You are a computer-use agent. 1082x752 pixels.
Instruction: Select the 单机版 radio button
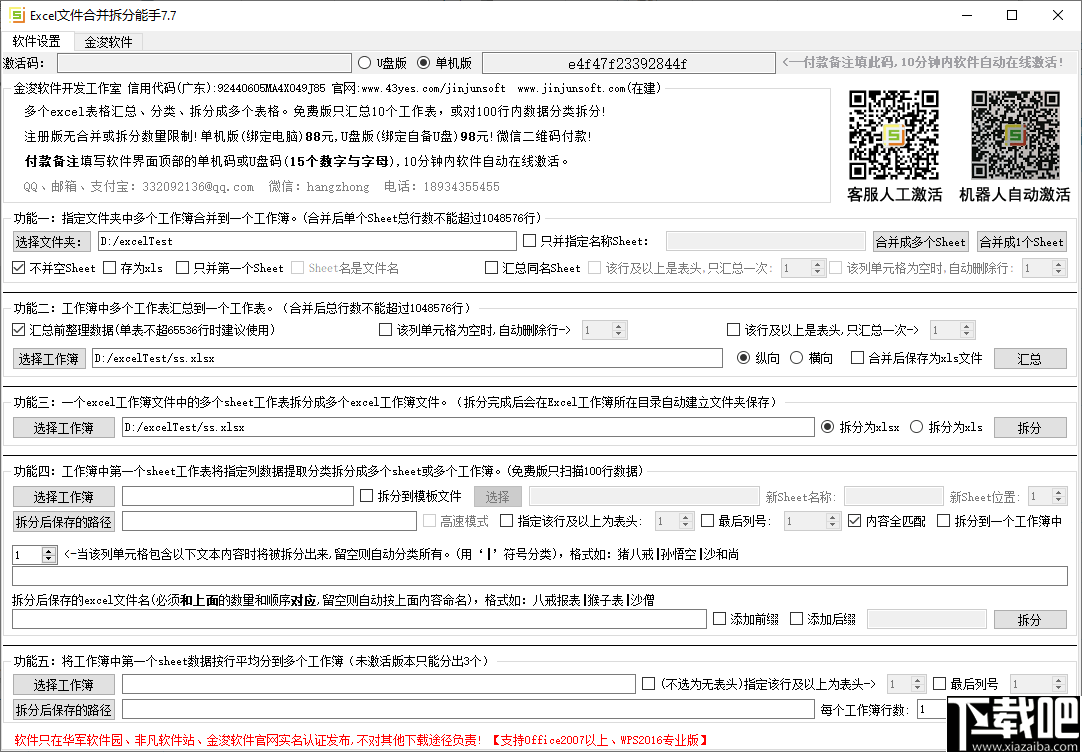click(x=423, y=62)
